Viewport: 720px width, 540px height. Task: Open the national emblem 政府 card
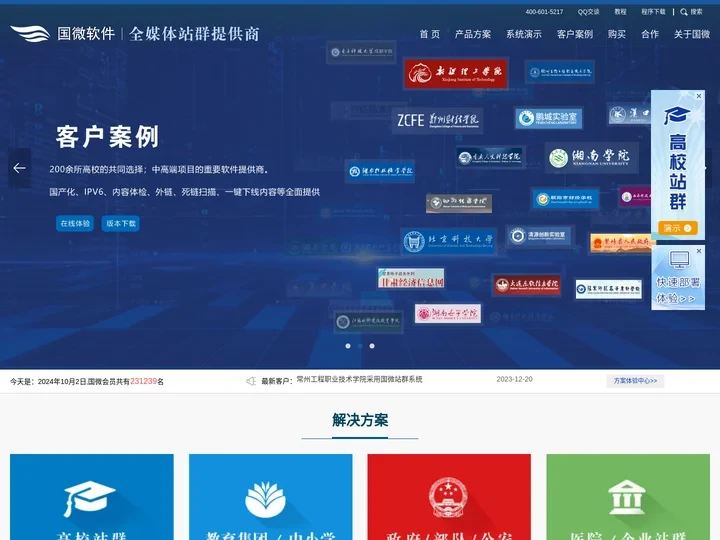tap(449, 497)
